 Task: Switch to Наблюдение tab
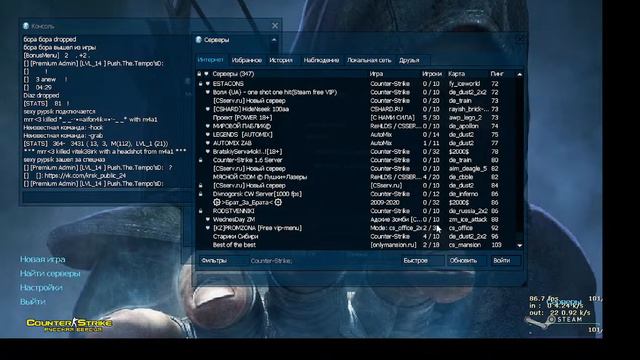pyautogui.click(x=321, y=60)
